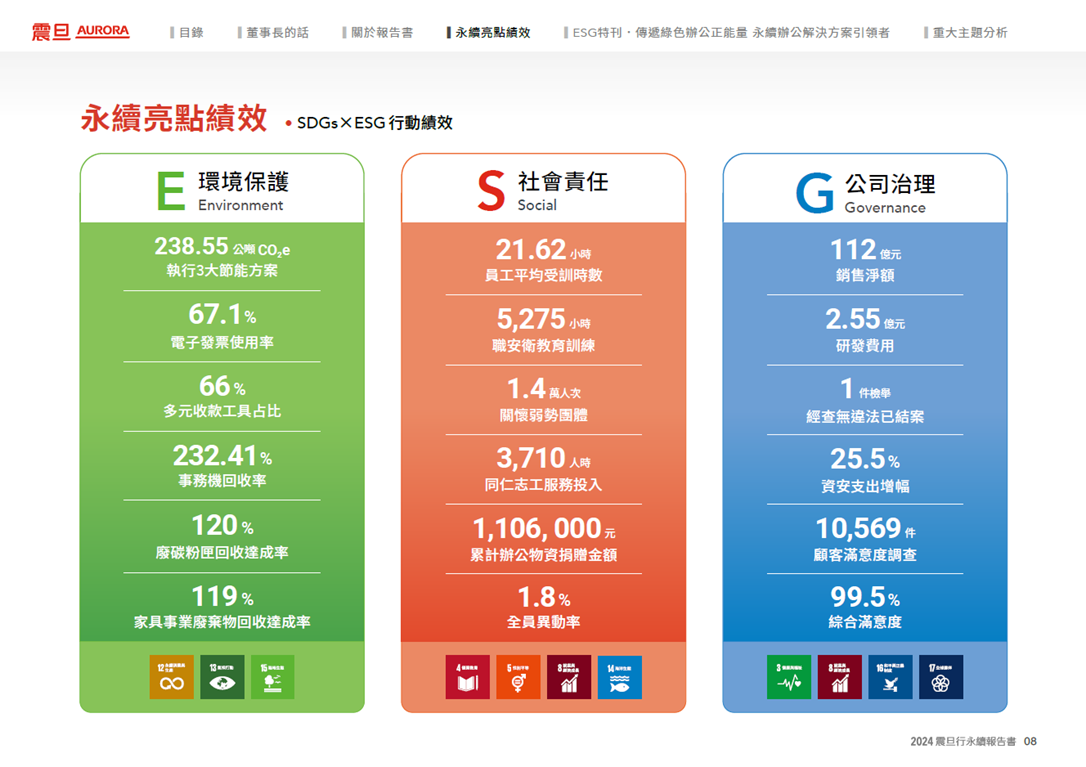The image size is (1086, 767).
Task: Go to 董事長的話 section
Action: click(273, 33)
